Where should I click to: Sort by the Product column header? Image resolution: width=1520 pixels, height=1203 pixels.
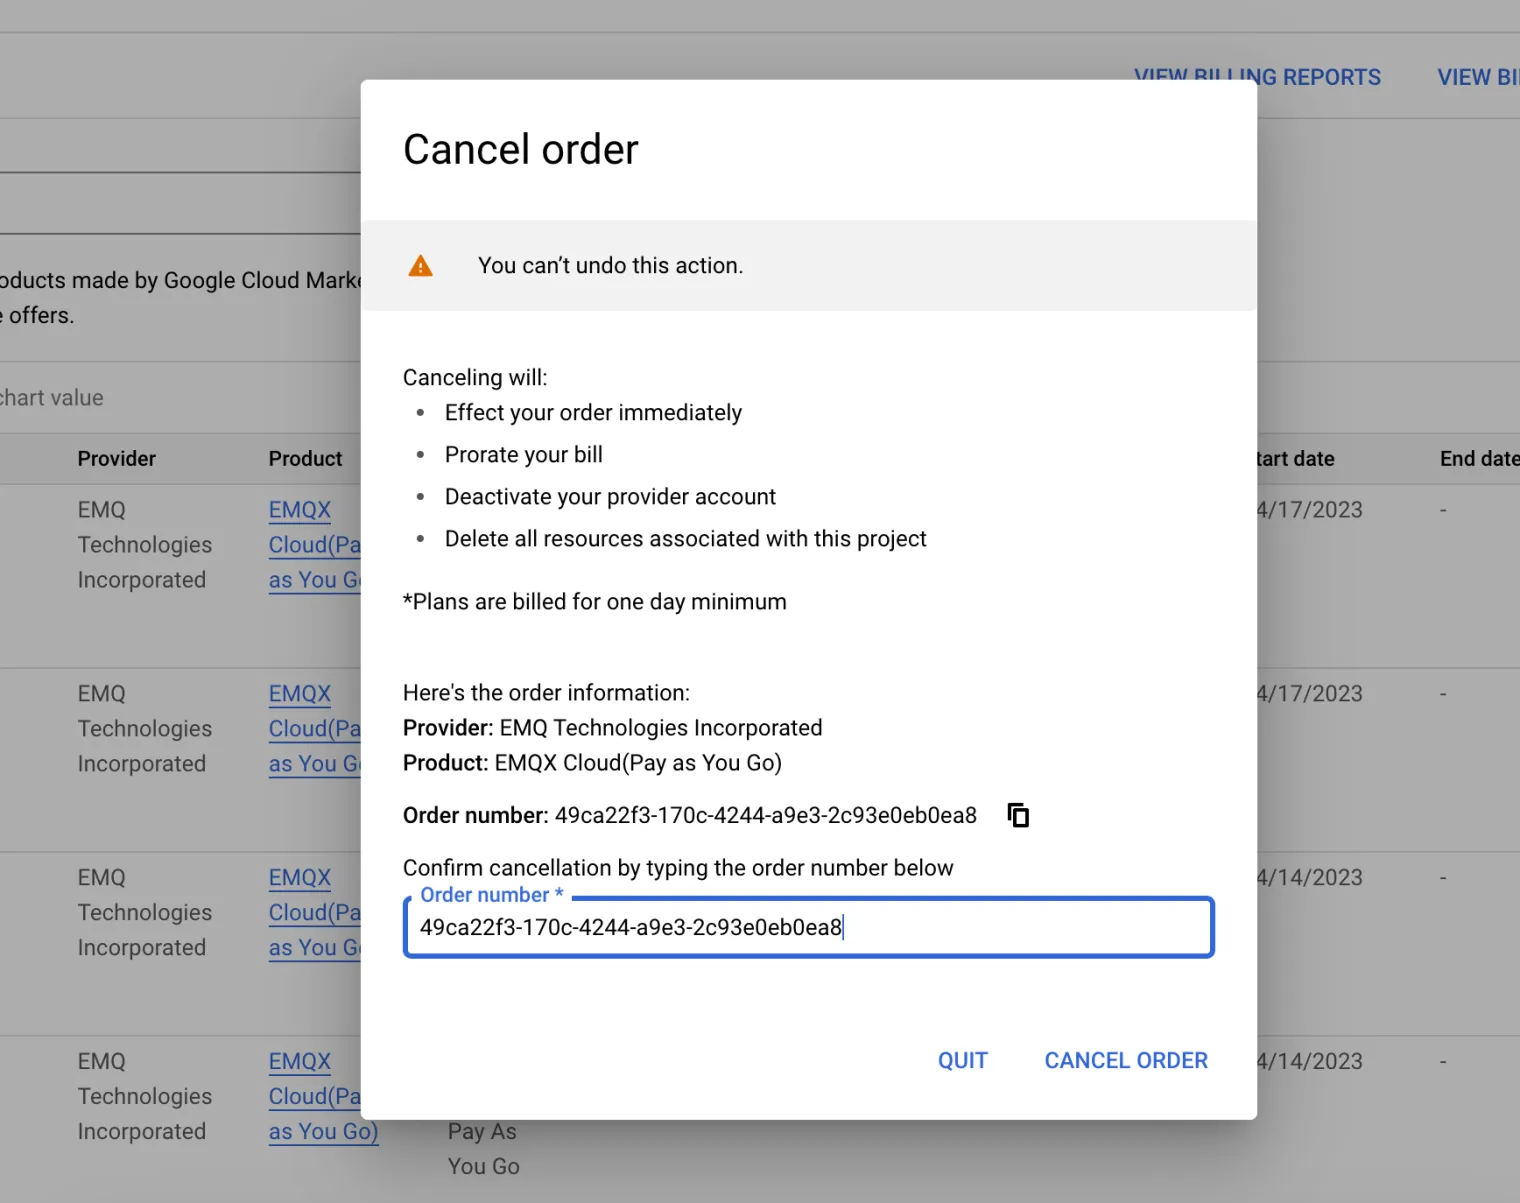(305, 459)
